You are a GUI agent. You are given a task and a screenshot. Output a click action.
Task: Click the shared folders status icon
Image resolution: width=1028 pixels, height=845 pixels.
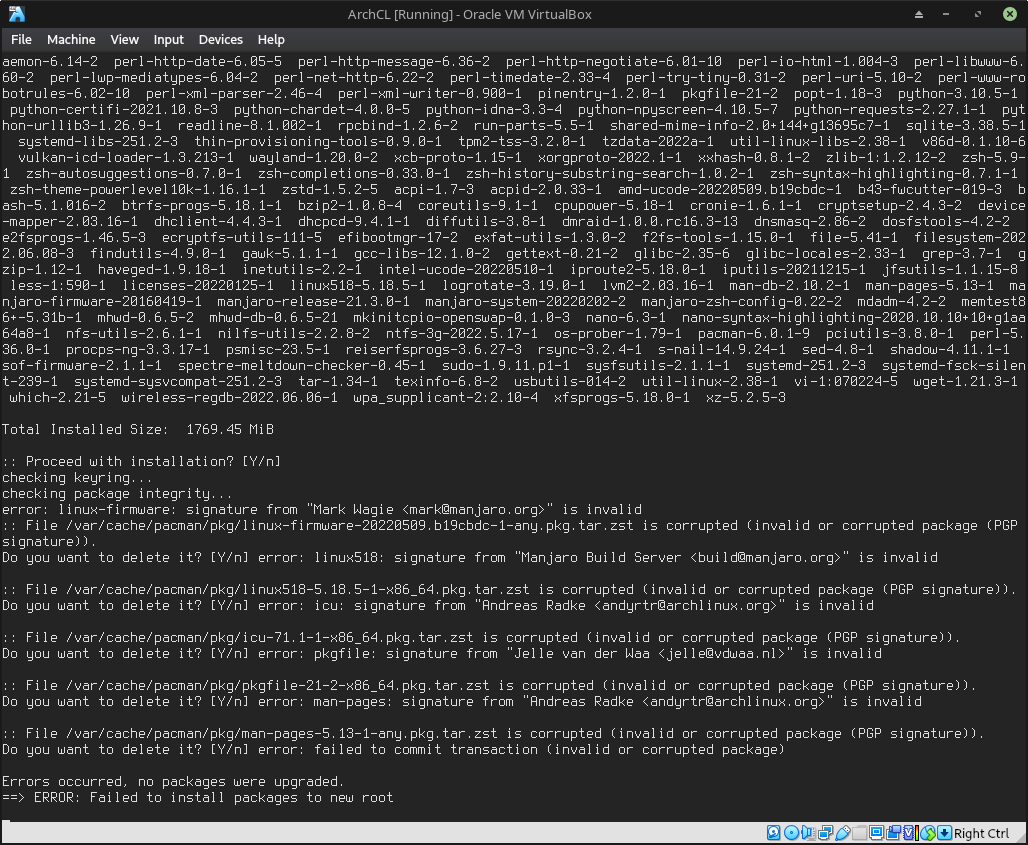pyautogui.click(x=860, y=833)
